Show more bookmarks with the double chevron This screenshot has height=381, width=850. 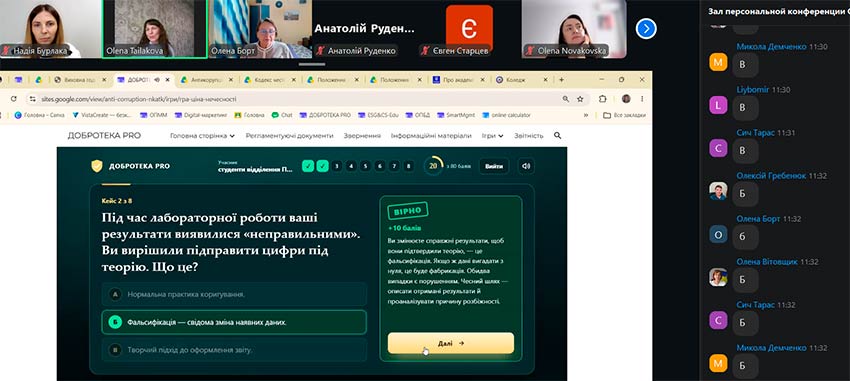pos(586,115)
